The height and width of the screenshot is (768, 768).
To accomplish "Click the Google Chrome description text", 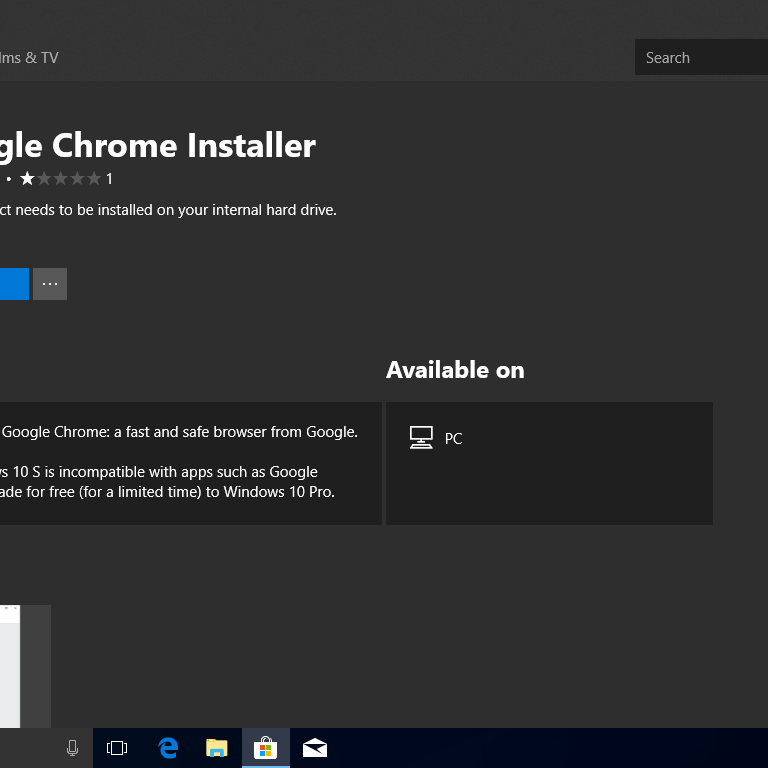I will [x=180, y=432].
